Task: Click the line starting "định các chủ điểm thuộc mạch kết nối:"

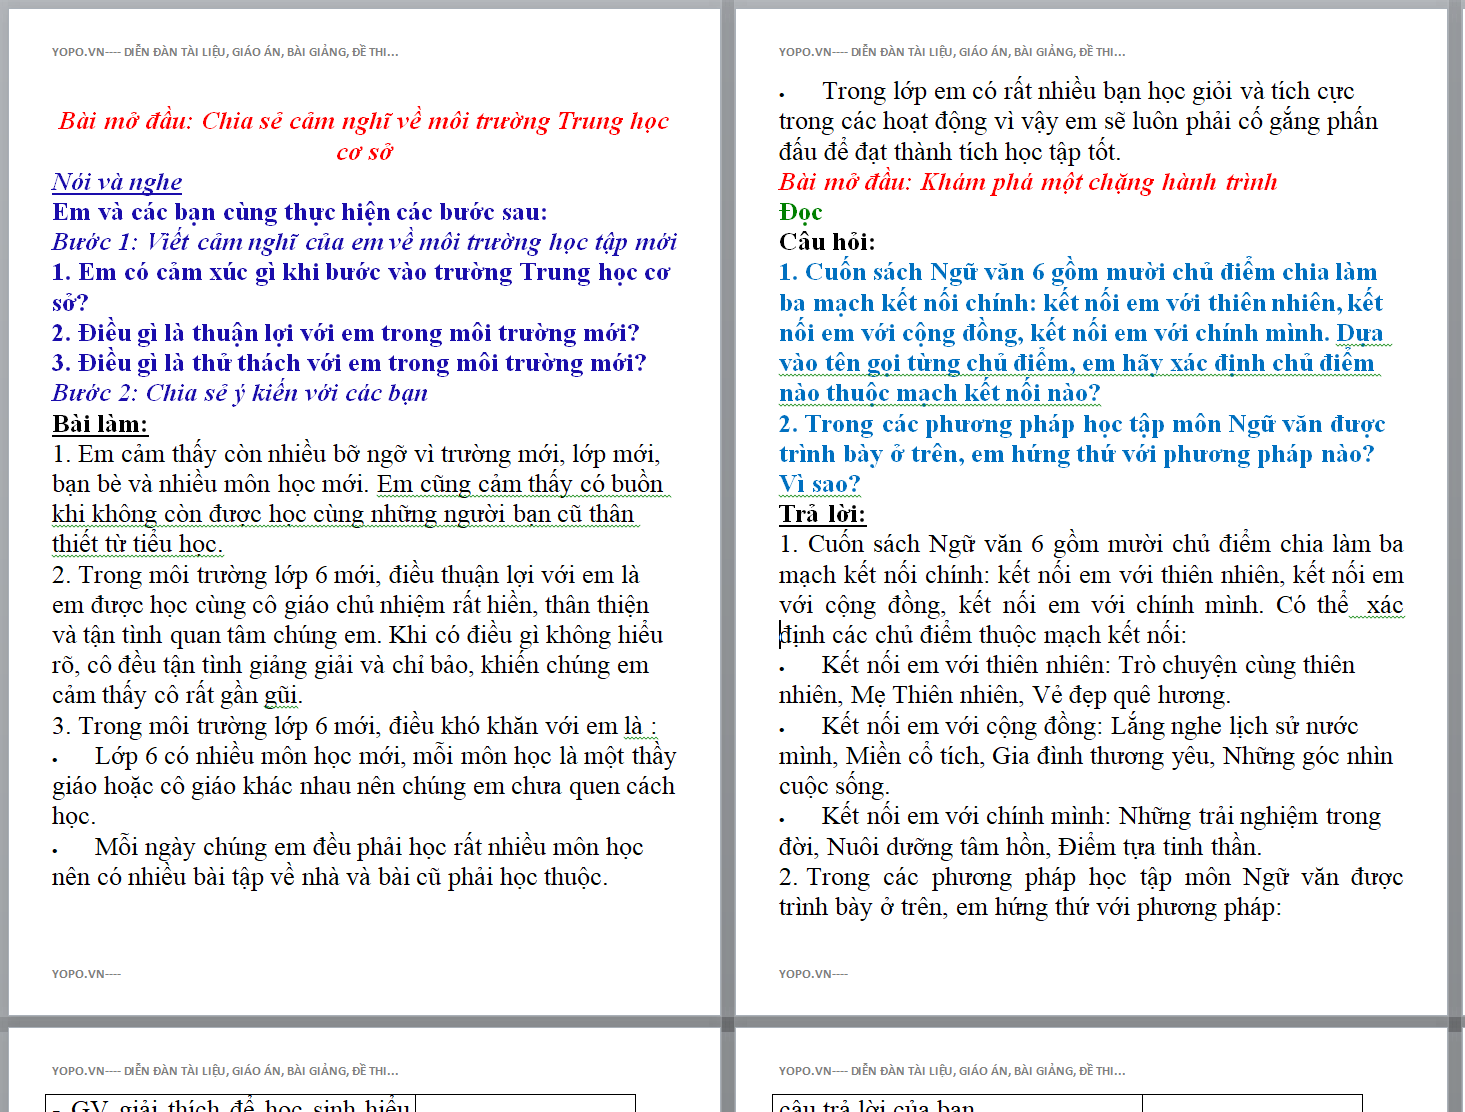Action: (x=983, y=635)
